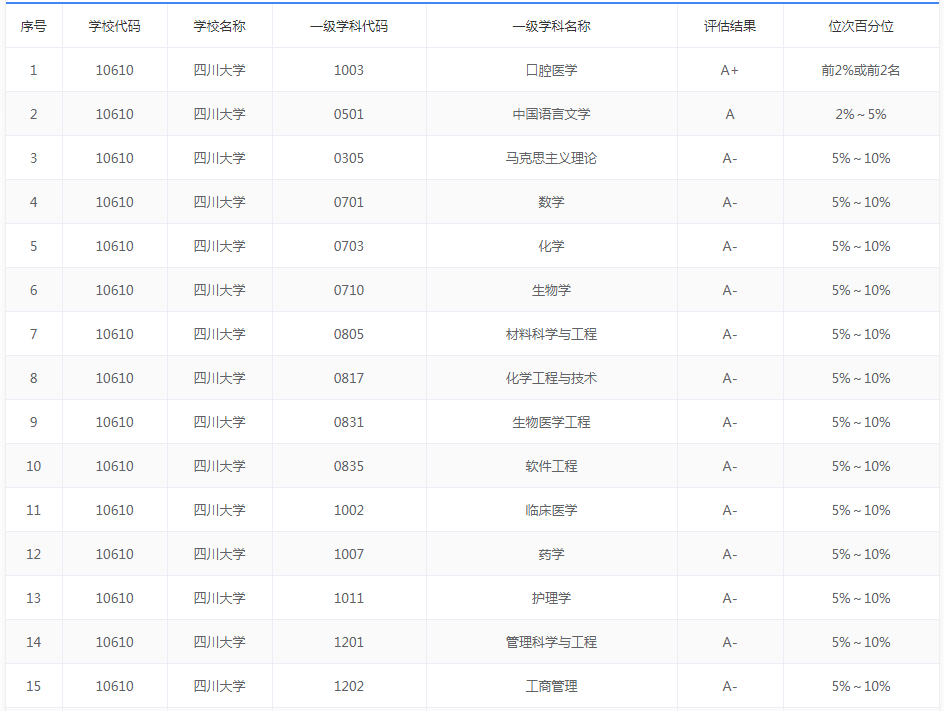This screenshot has height=711, width=944.
Task: Click subject code 0501
Action: [x=349, y=114]
